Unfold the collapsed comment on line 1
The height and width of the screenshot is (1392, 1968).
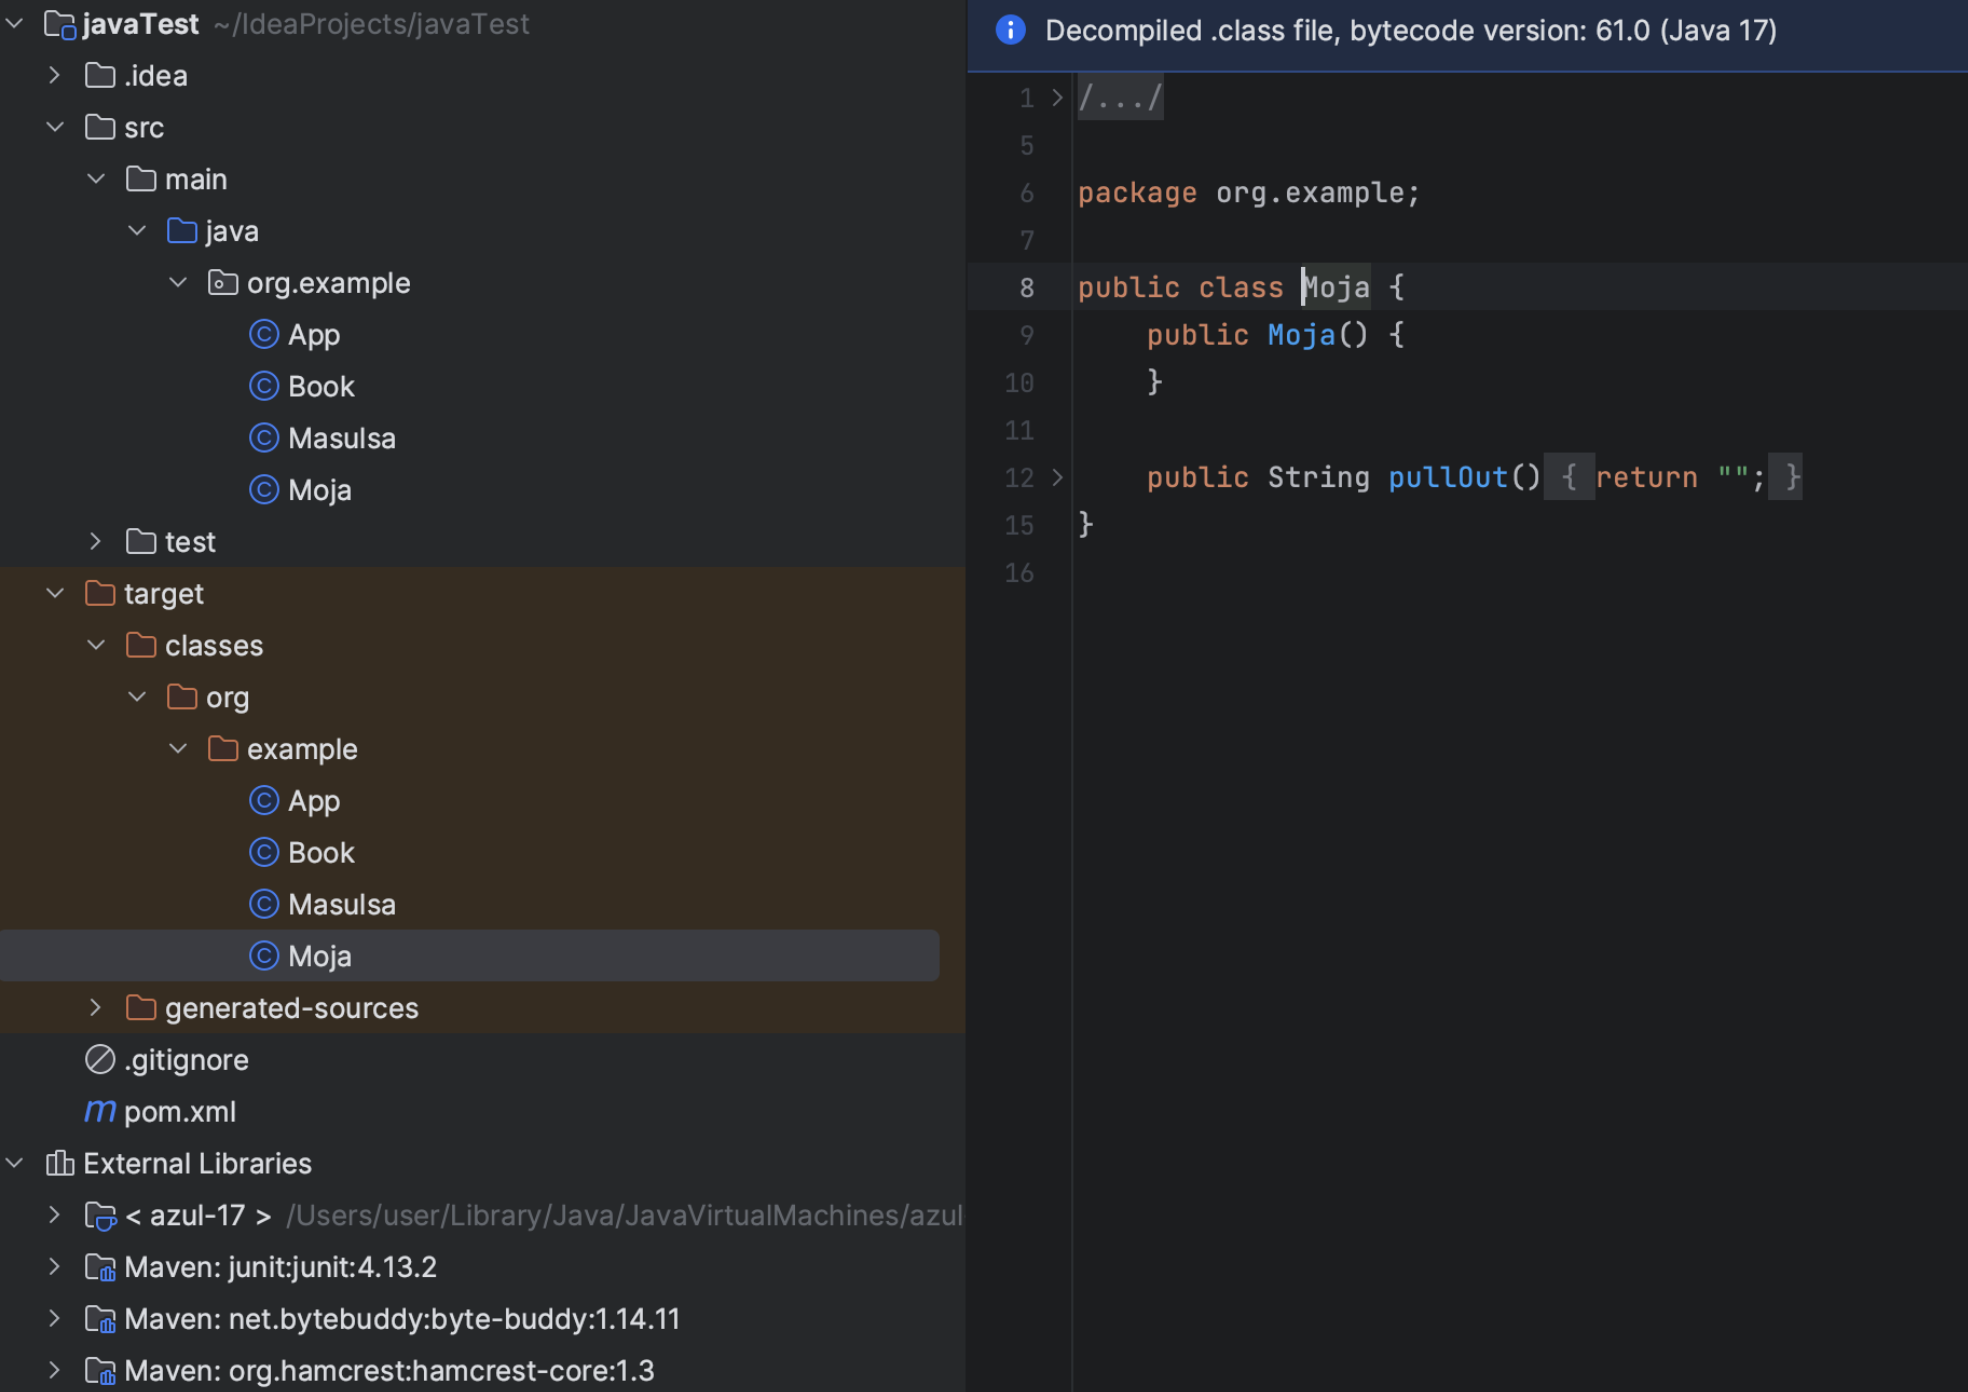[1057, 98]
